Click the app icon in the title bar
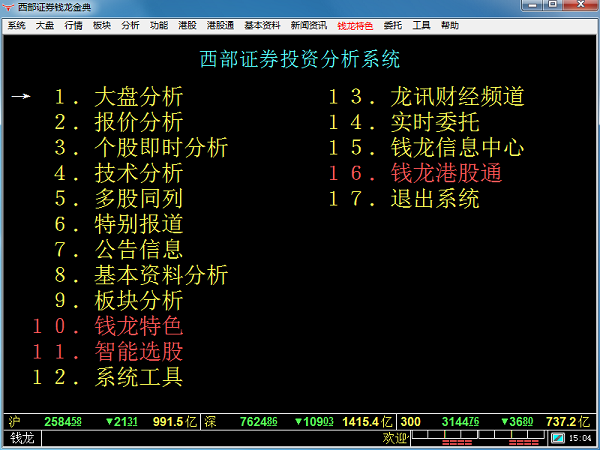The height and width of the screenshot is (450, 600). (x=9, y=7)
